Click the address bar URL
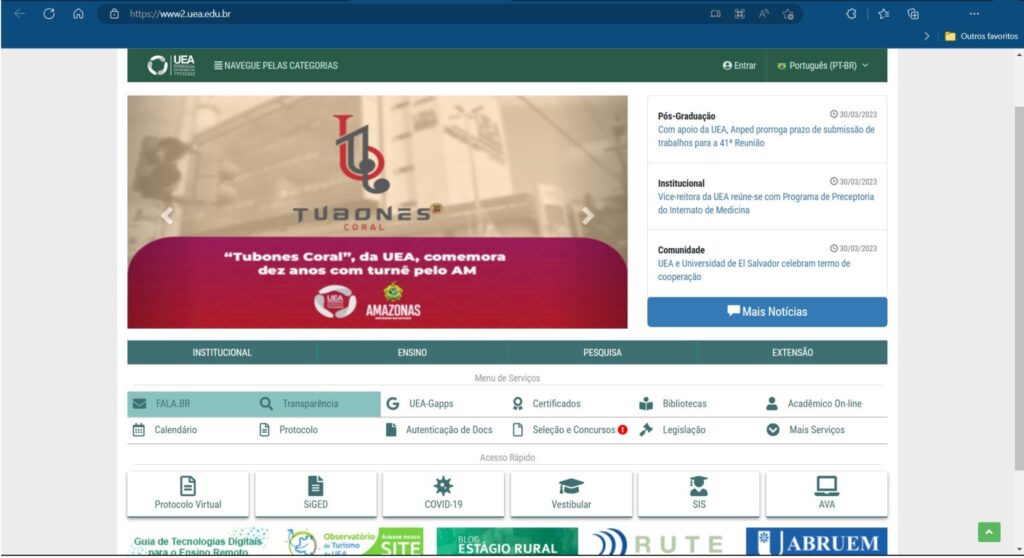This screenshot has height=558, width=1024. 180,14
